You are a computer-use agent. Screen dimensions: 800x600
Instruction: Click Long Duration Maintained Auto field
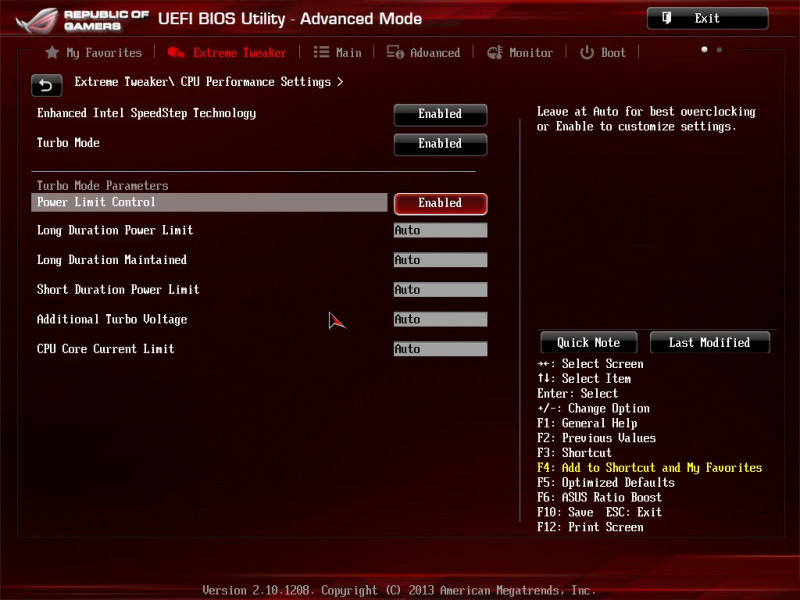point(440,260)
